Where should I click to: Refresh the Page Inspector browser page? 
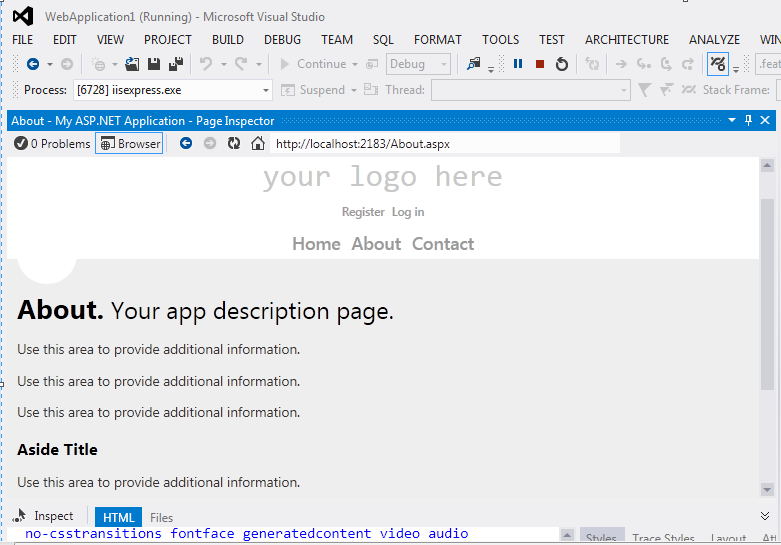pos(234,143)
